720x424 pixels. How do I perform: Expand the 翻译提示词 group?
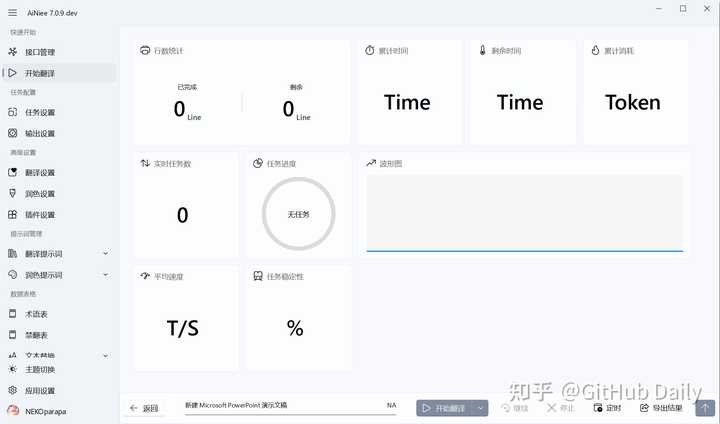point(105,254)
